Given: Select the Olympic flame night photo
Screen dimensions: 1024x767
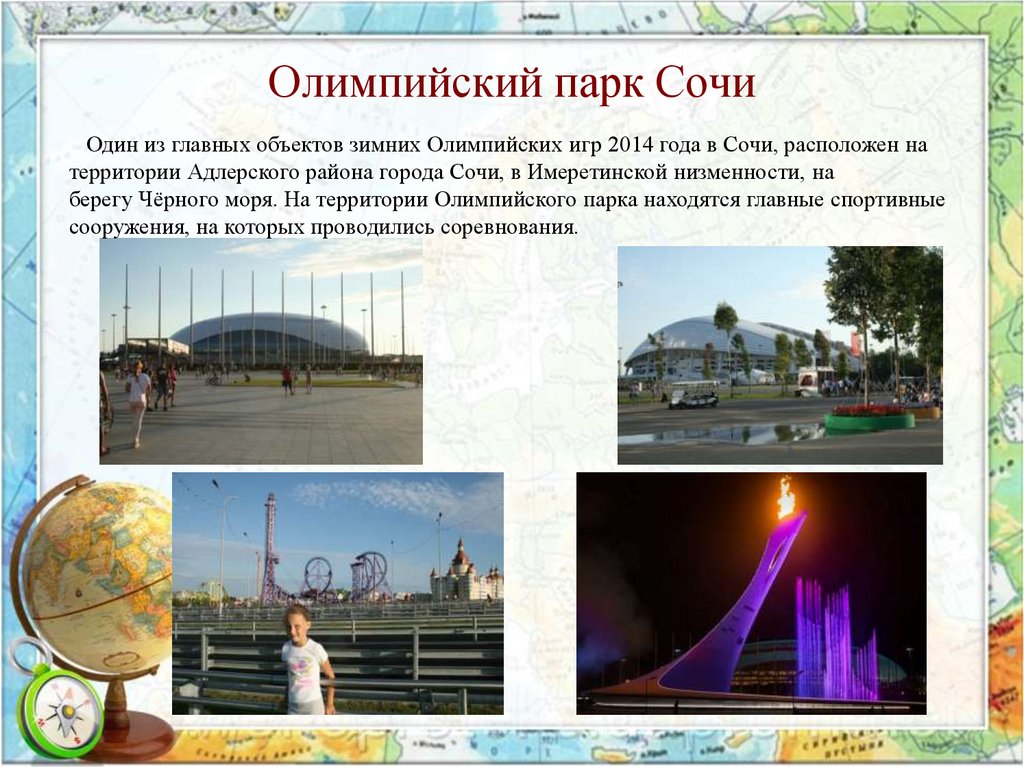Looking at the screenshot, I should (751, 593).
